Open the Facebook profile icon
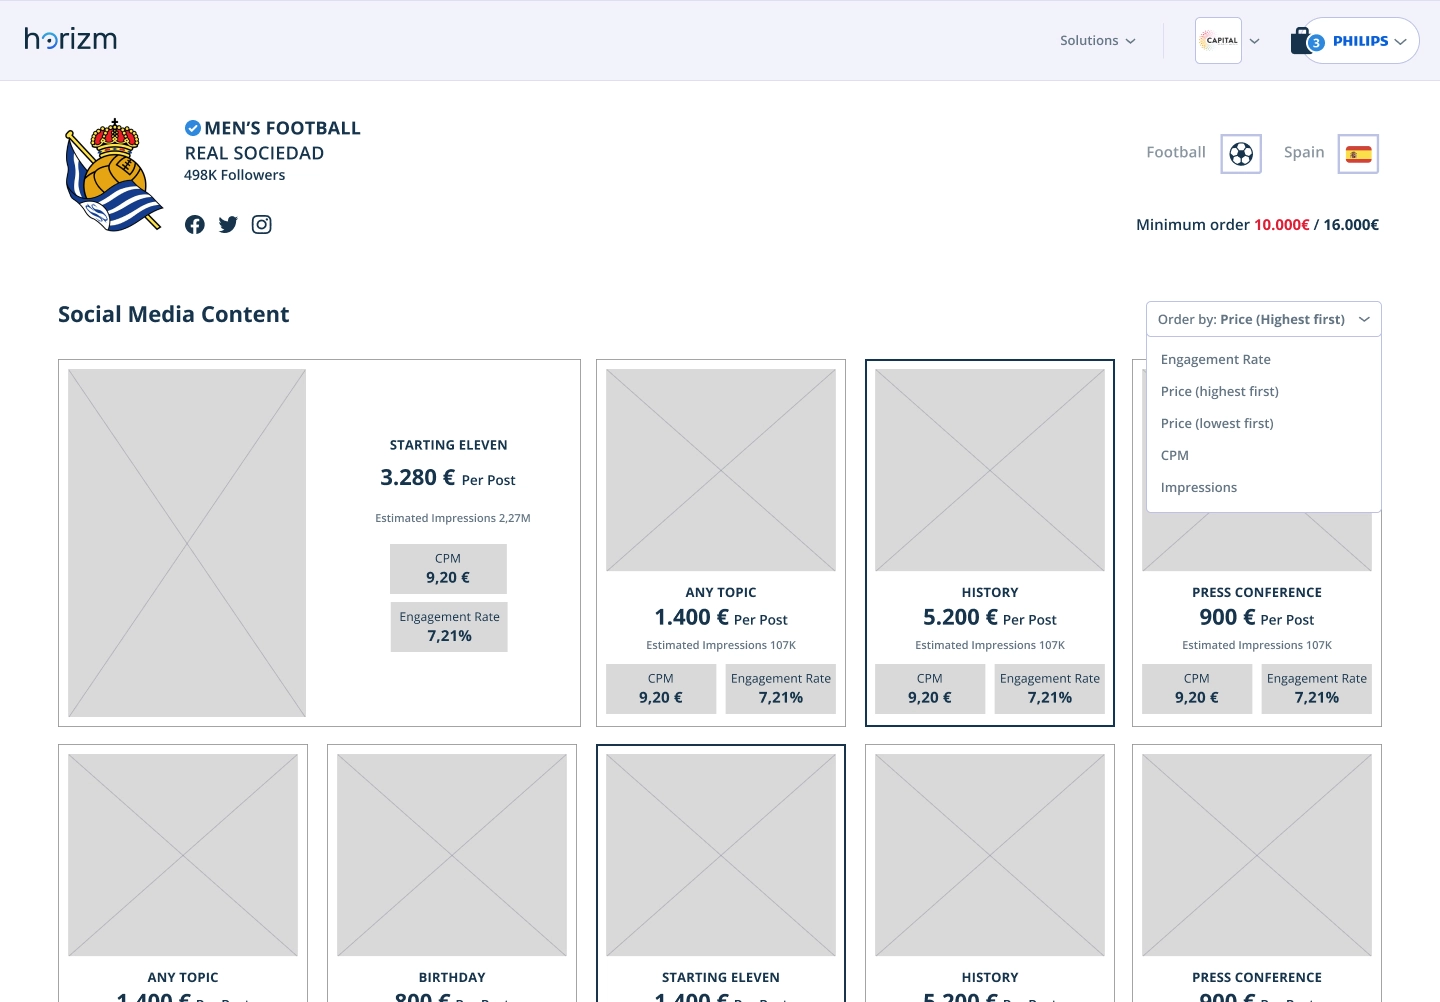 tap(195, 225)
